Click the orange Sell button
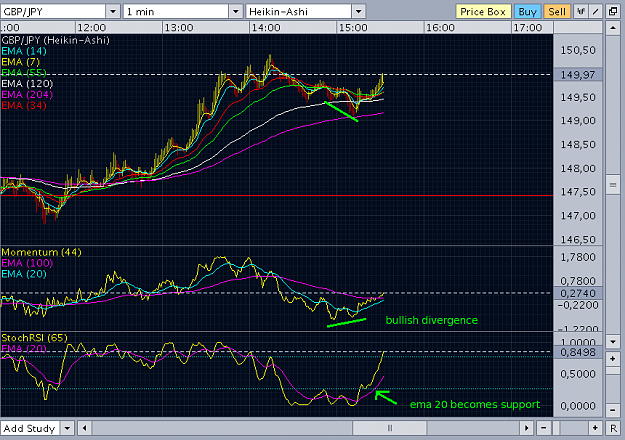Viewport: 625px width, 440px height. (557, 12)
